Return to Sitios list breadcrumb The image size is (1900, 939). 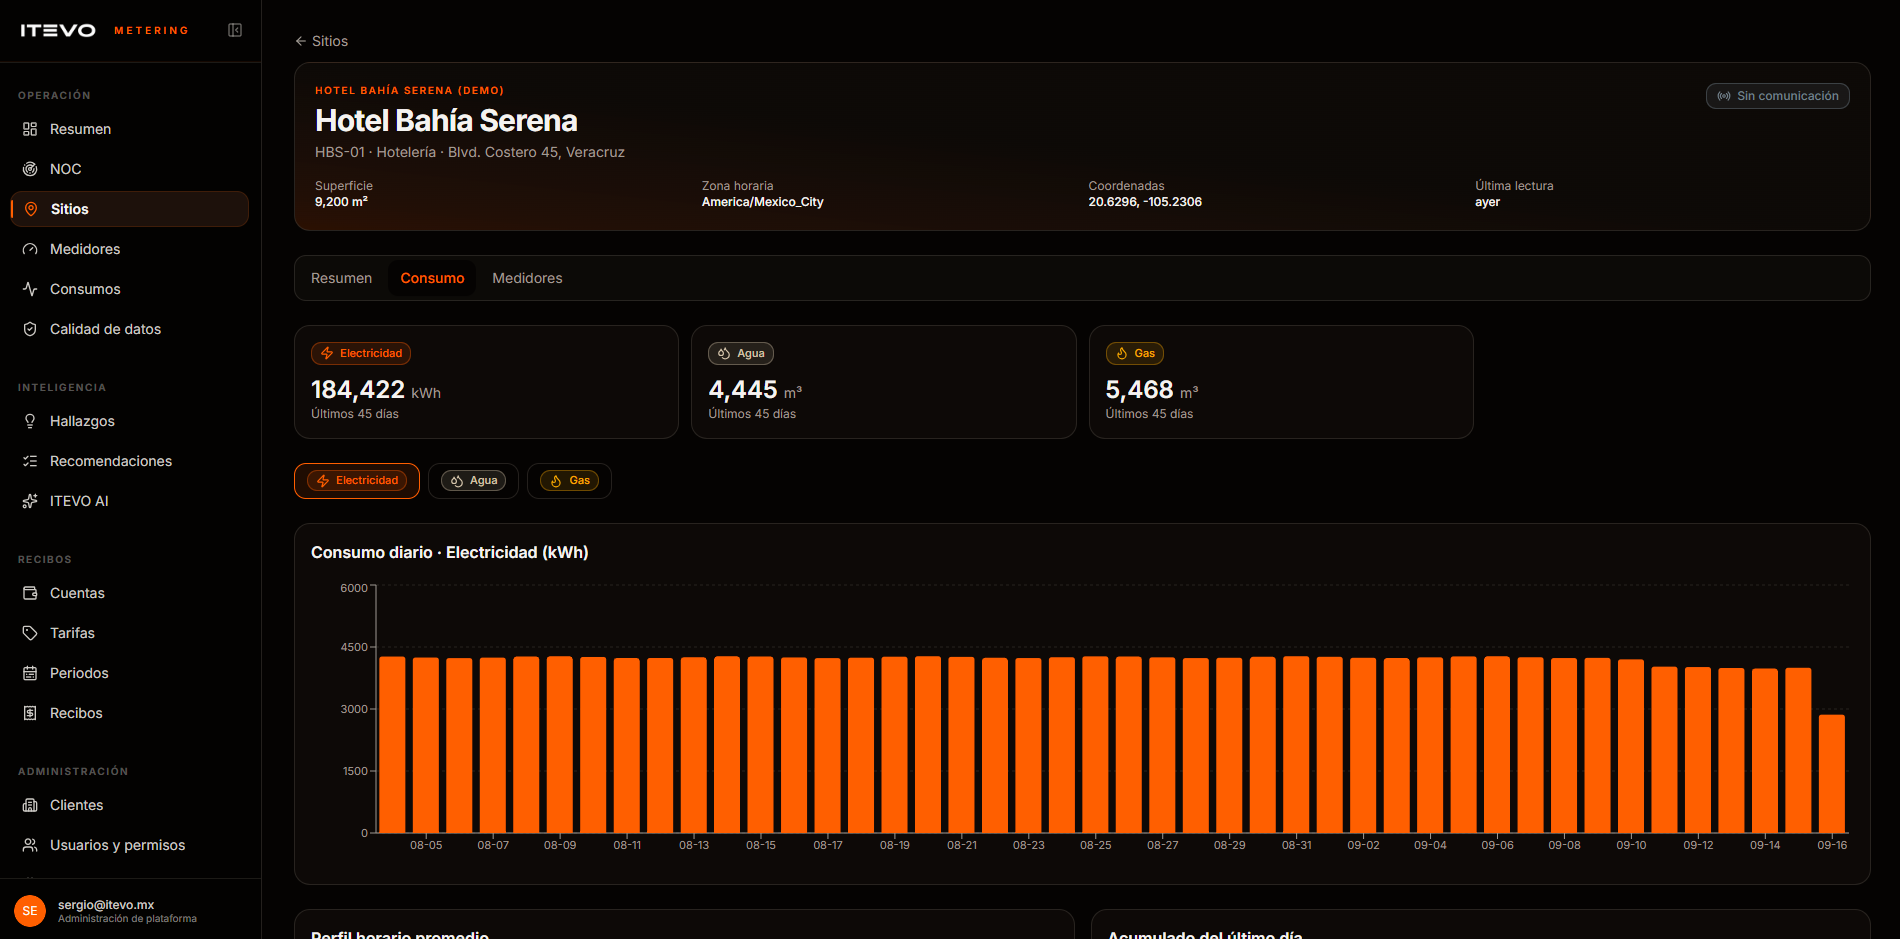click(322, 41)
